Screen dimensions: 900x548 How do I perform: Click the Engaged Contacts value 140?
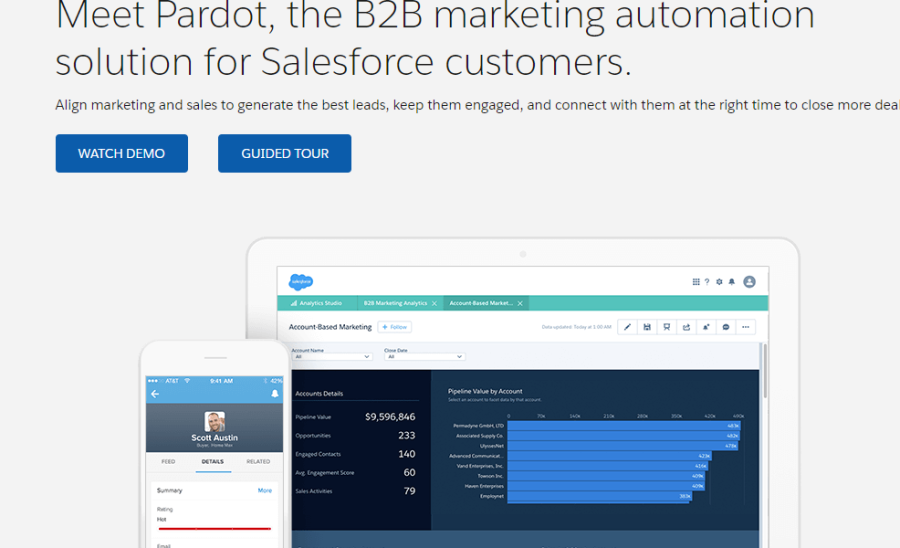tap(406, 454)
